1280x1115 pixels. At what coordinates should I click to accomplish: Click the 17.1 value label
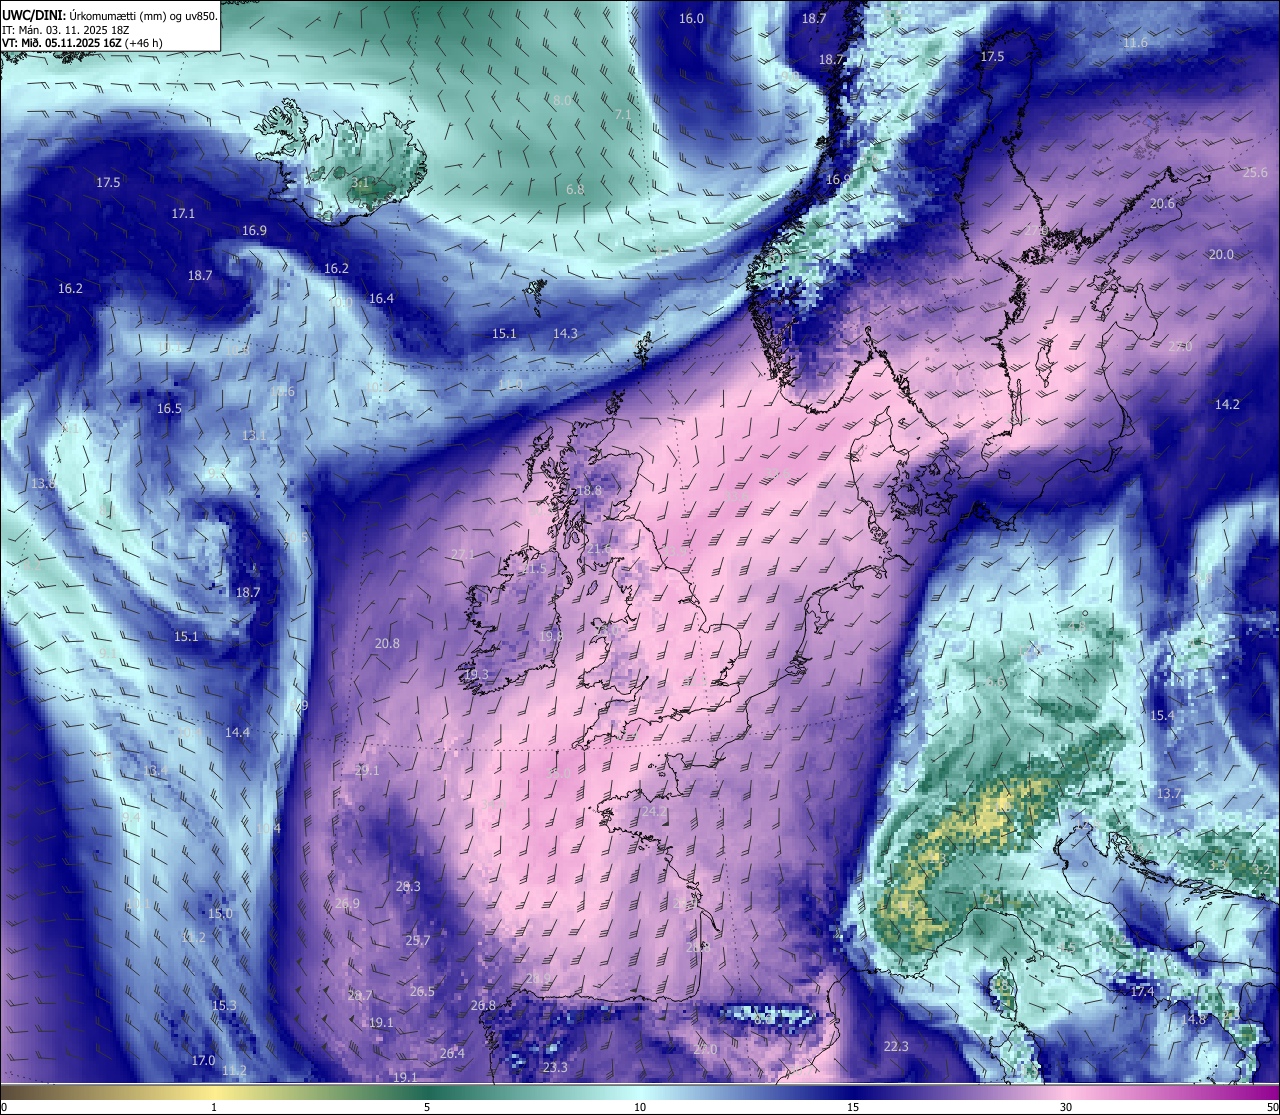click(x=183, y=213)
